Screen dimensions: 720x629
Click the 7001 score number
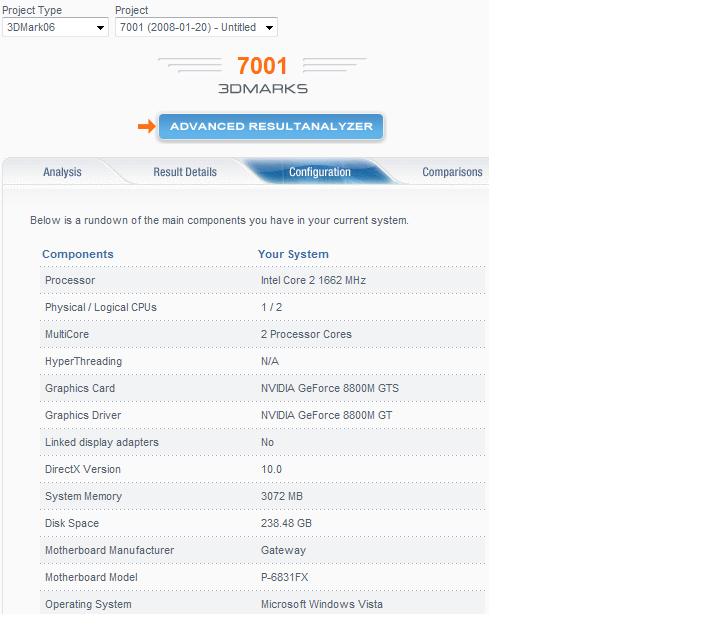click(262, 66)
